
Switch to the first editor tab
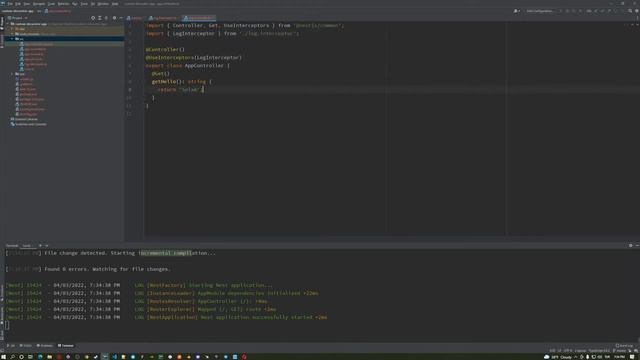[x=135, y=18]
